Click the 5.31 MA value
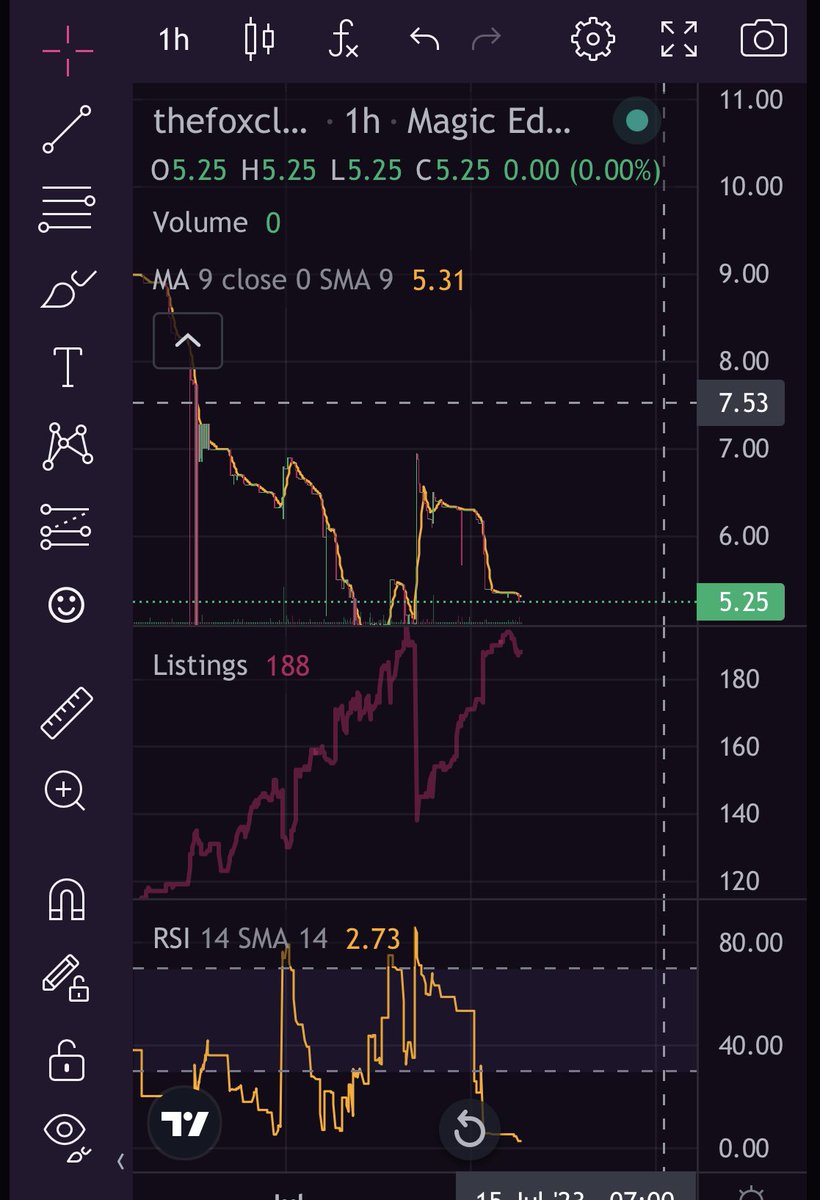This screenshot has width=820, height=1200. [439, 280]
